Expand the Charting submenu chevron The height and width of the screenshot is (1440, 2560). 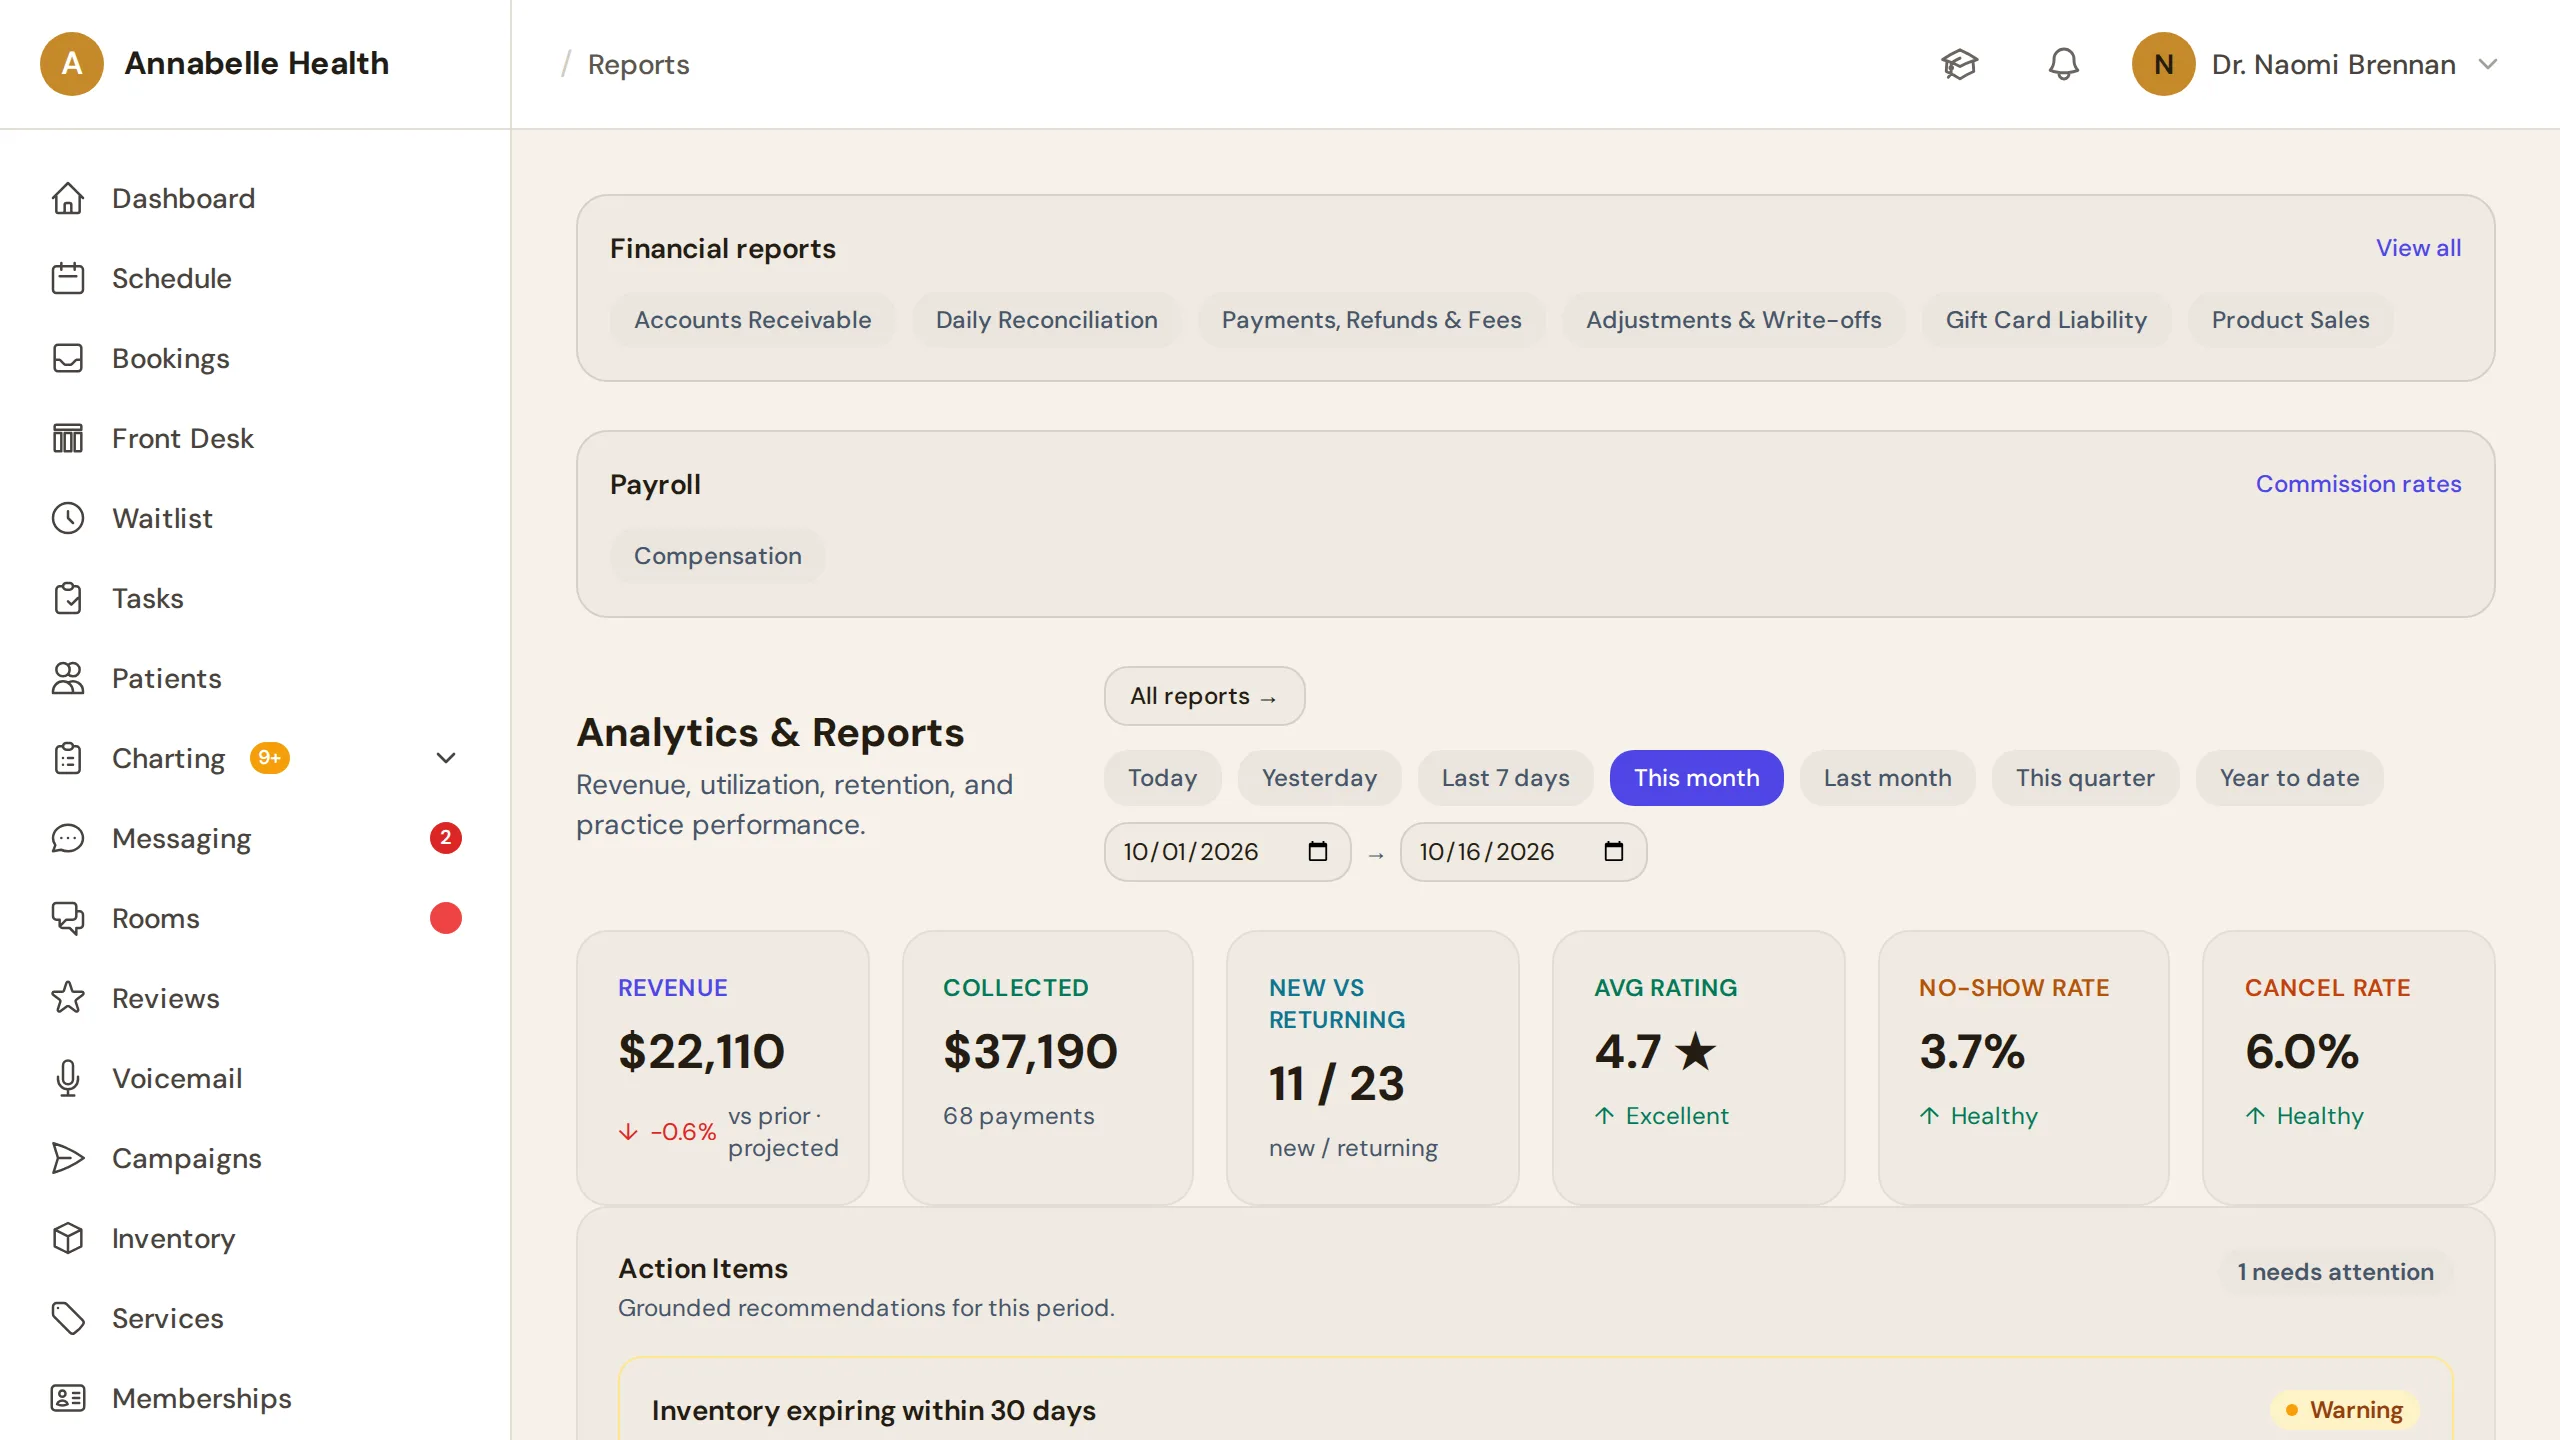[446, 758]
